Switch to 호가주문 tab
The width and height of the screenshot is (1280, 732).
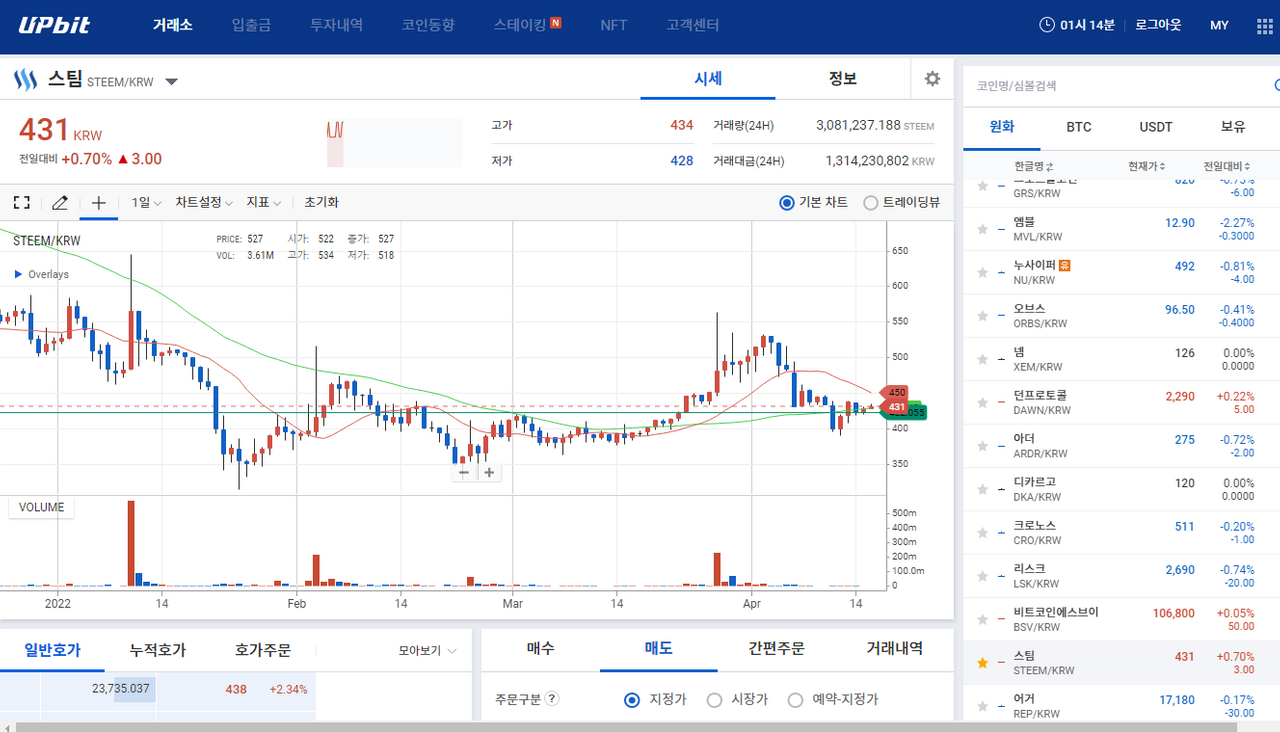tap(262, 650)
